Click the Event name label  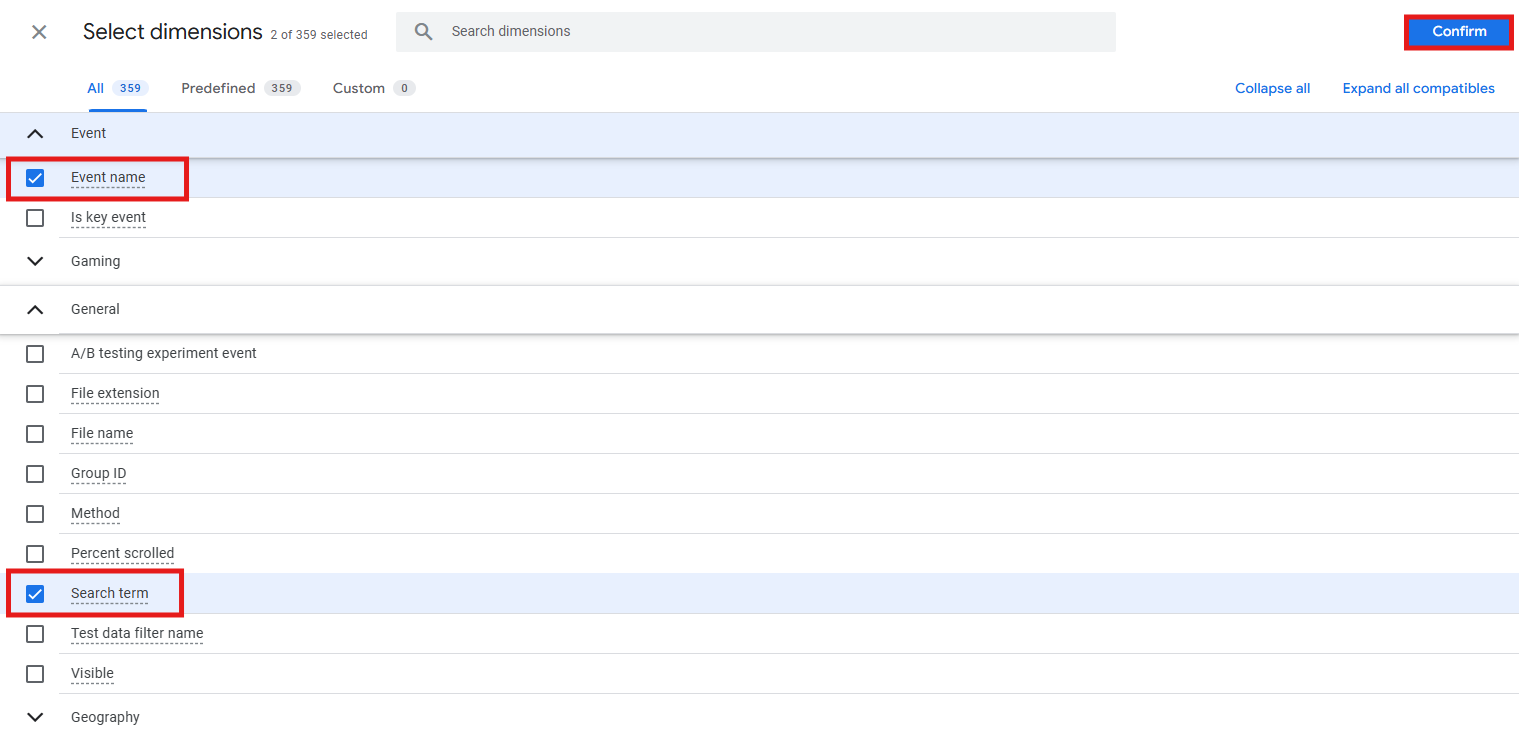pos(108,177)
